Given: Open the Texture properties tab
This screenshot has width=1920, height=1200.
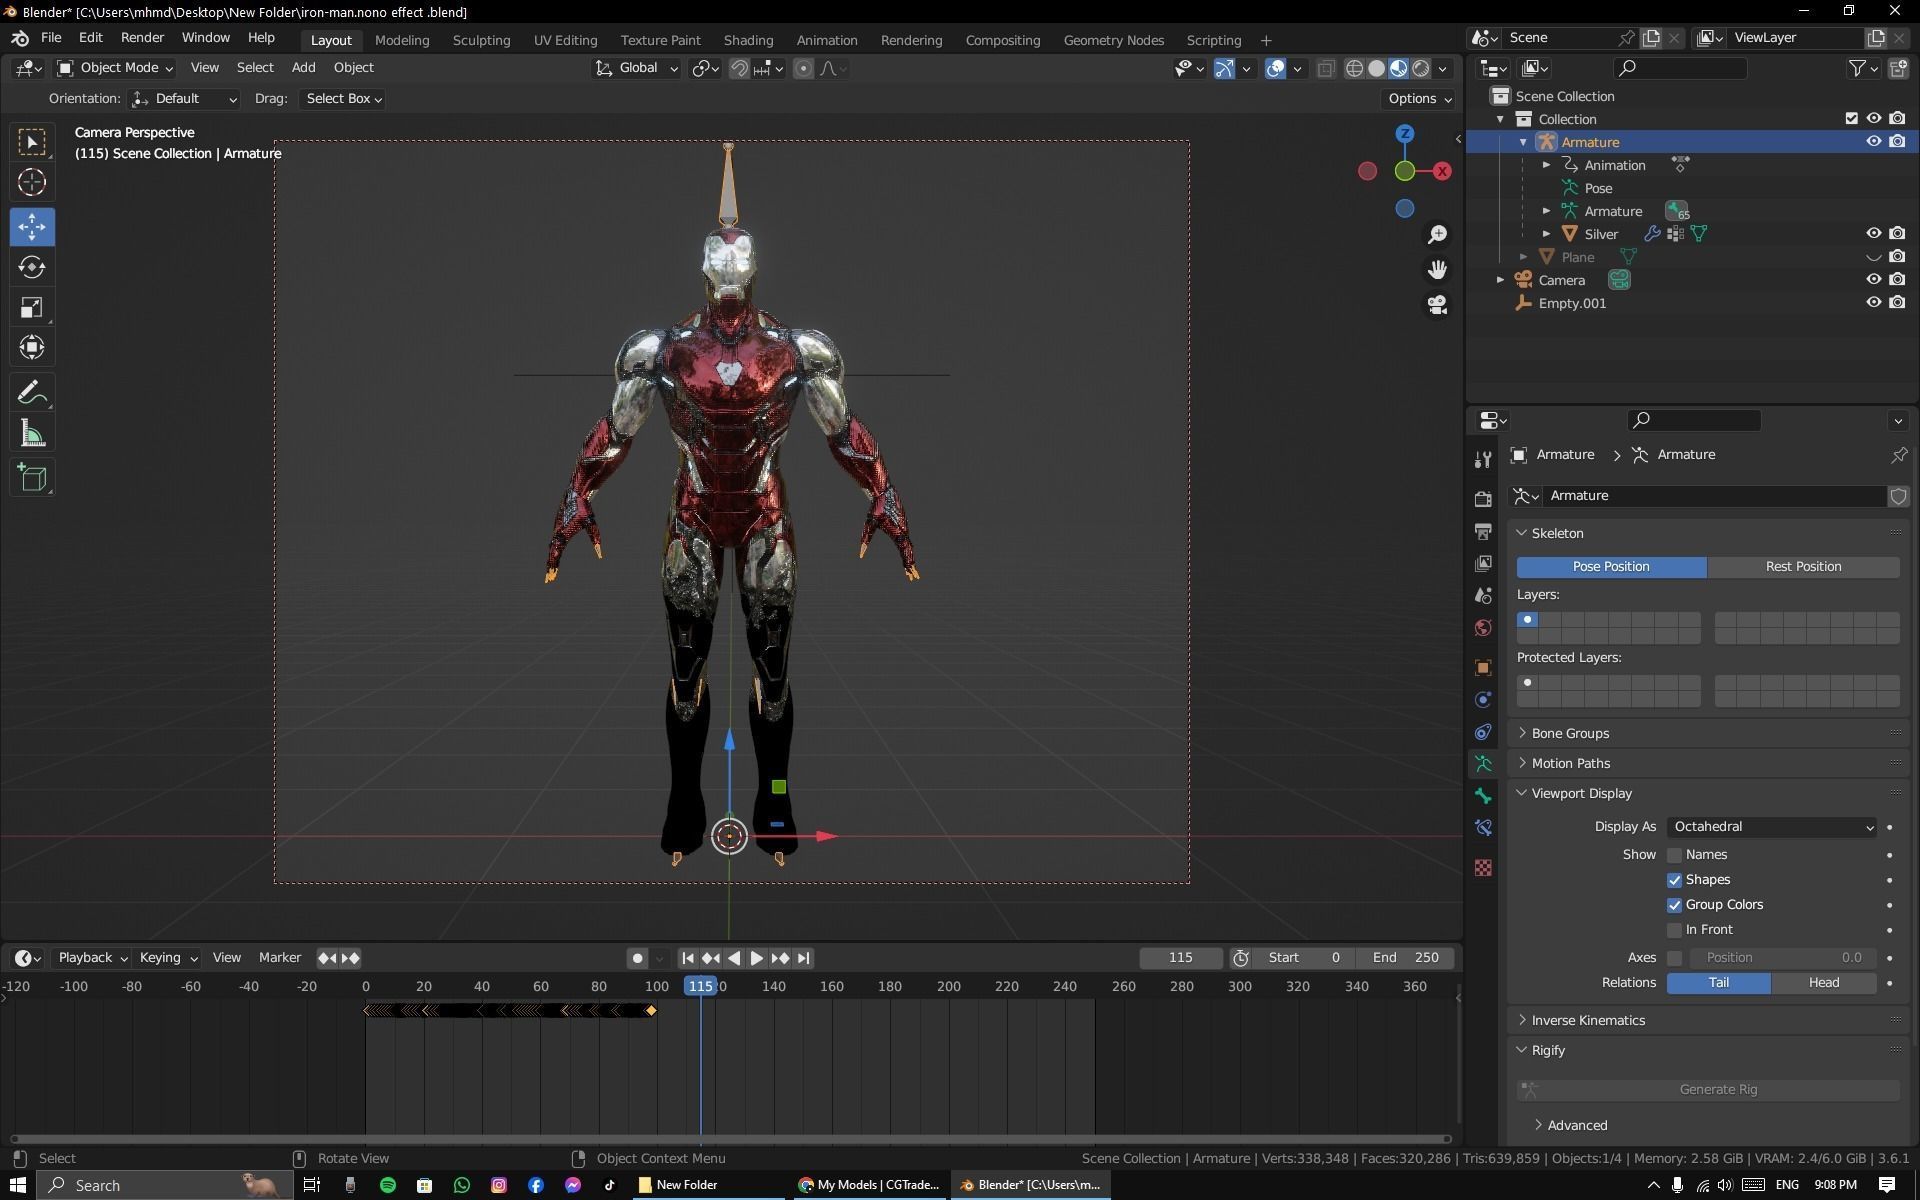Looking at the screenshot, I should tap(1483, 867).
